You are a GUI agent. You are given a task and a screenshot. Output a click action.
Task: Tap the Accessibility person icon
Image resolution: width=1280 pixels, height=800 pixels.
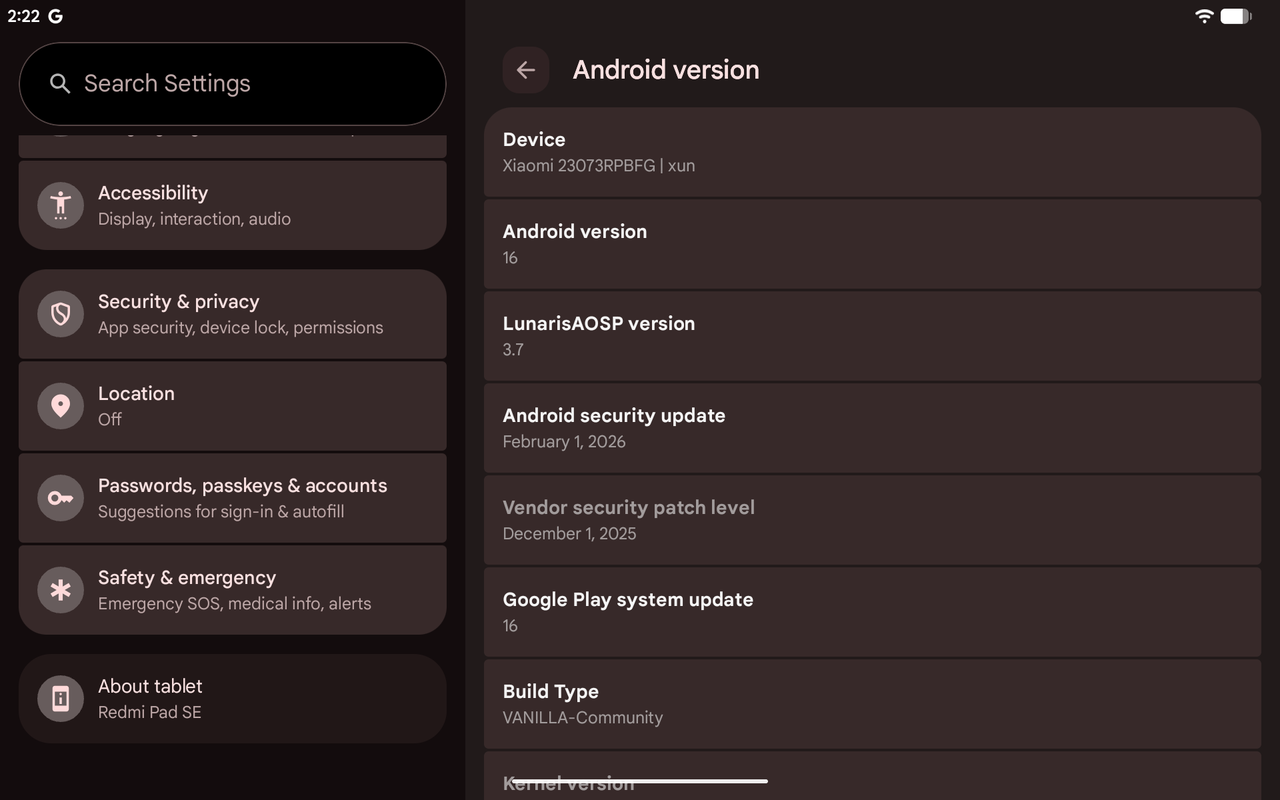click(60, 205)
